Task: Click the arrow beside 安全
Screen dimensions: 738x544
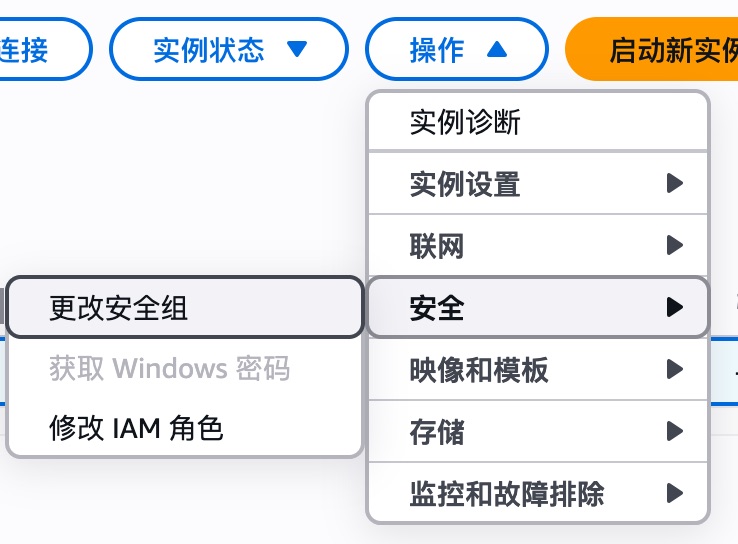Action: [x=674, y=308]
